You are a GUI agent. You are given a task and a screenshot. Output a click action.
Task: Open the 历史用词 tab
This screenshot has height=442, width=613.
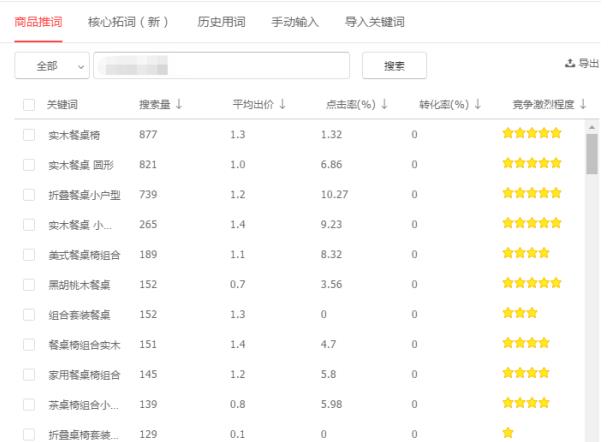tap(221, 21)
